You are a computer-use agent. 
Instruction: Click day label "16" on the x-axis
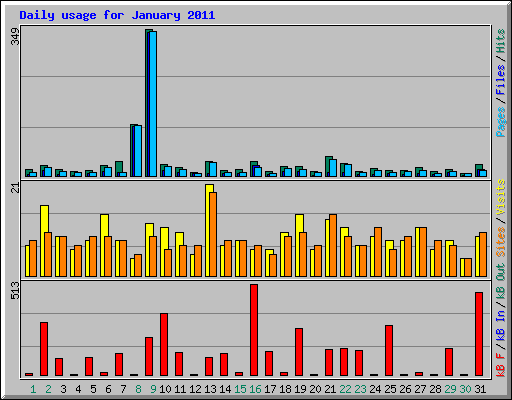pos(255,389)
